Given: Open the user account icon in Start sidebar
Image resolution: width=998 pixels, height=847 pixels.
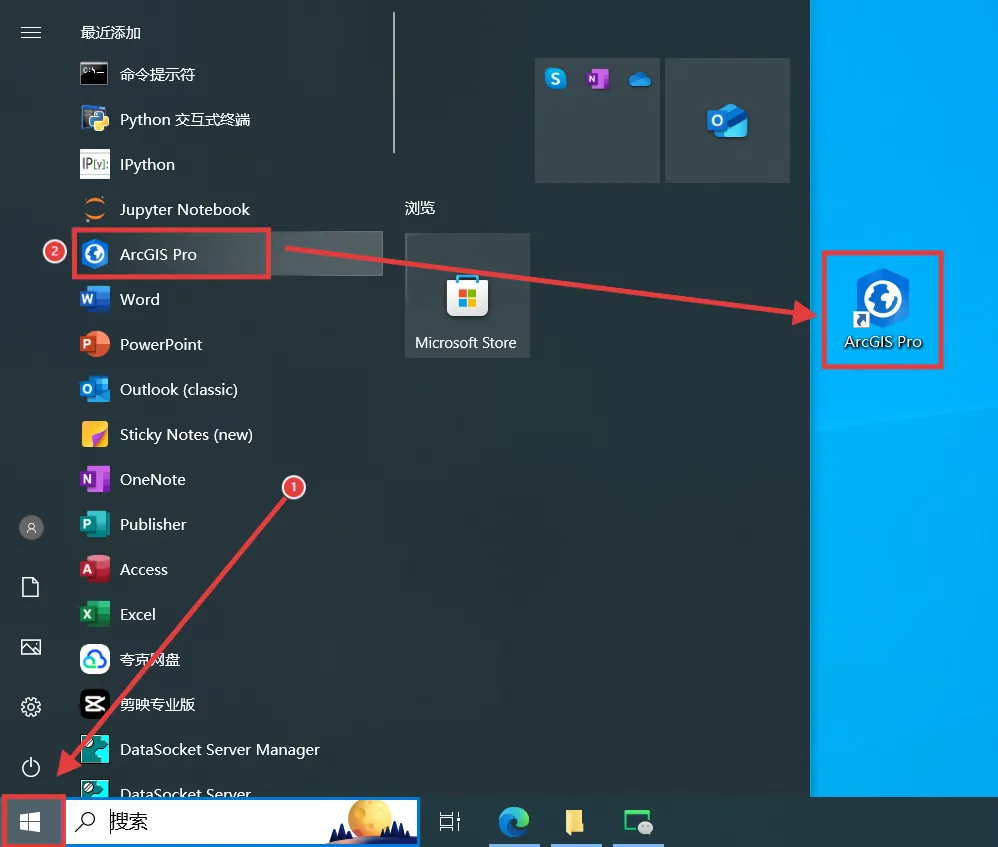Looking at the screenshot, I should coord(31,528).
